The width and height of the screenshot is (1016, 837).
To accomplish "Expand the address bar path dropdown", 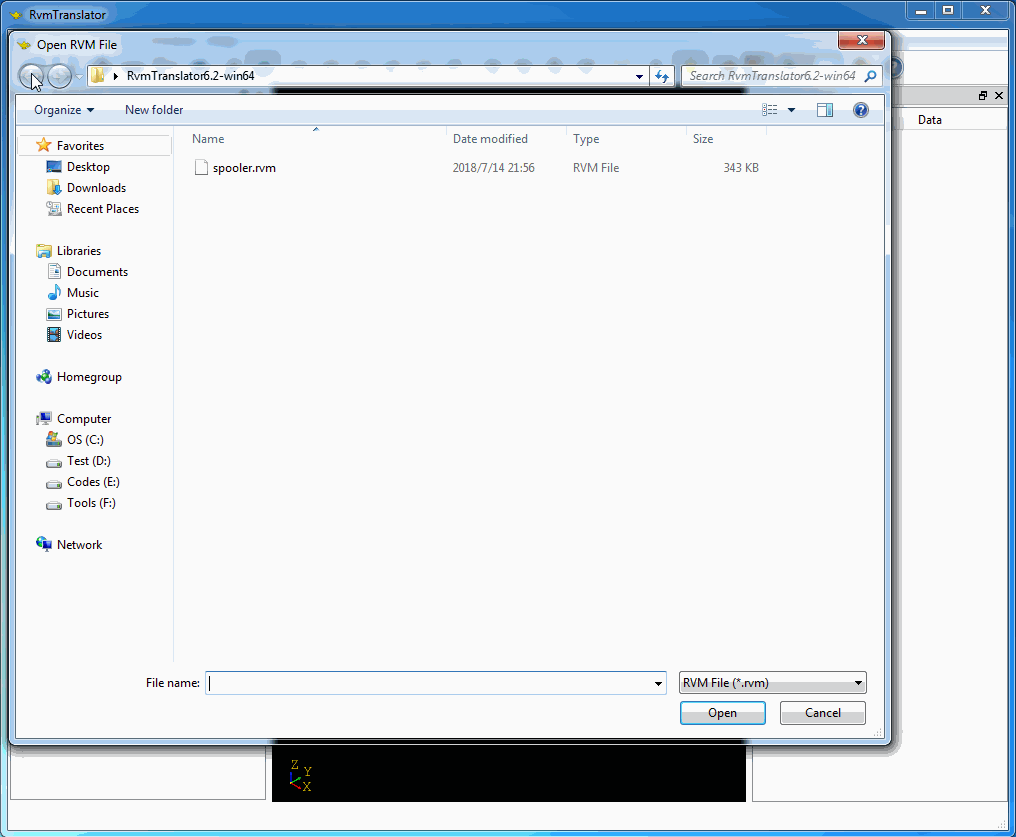I will pos(640,76).
